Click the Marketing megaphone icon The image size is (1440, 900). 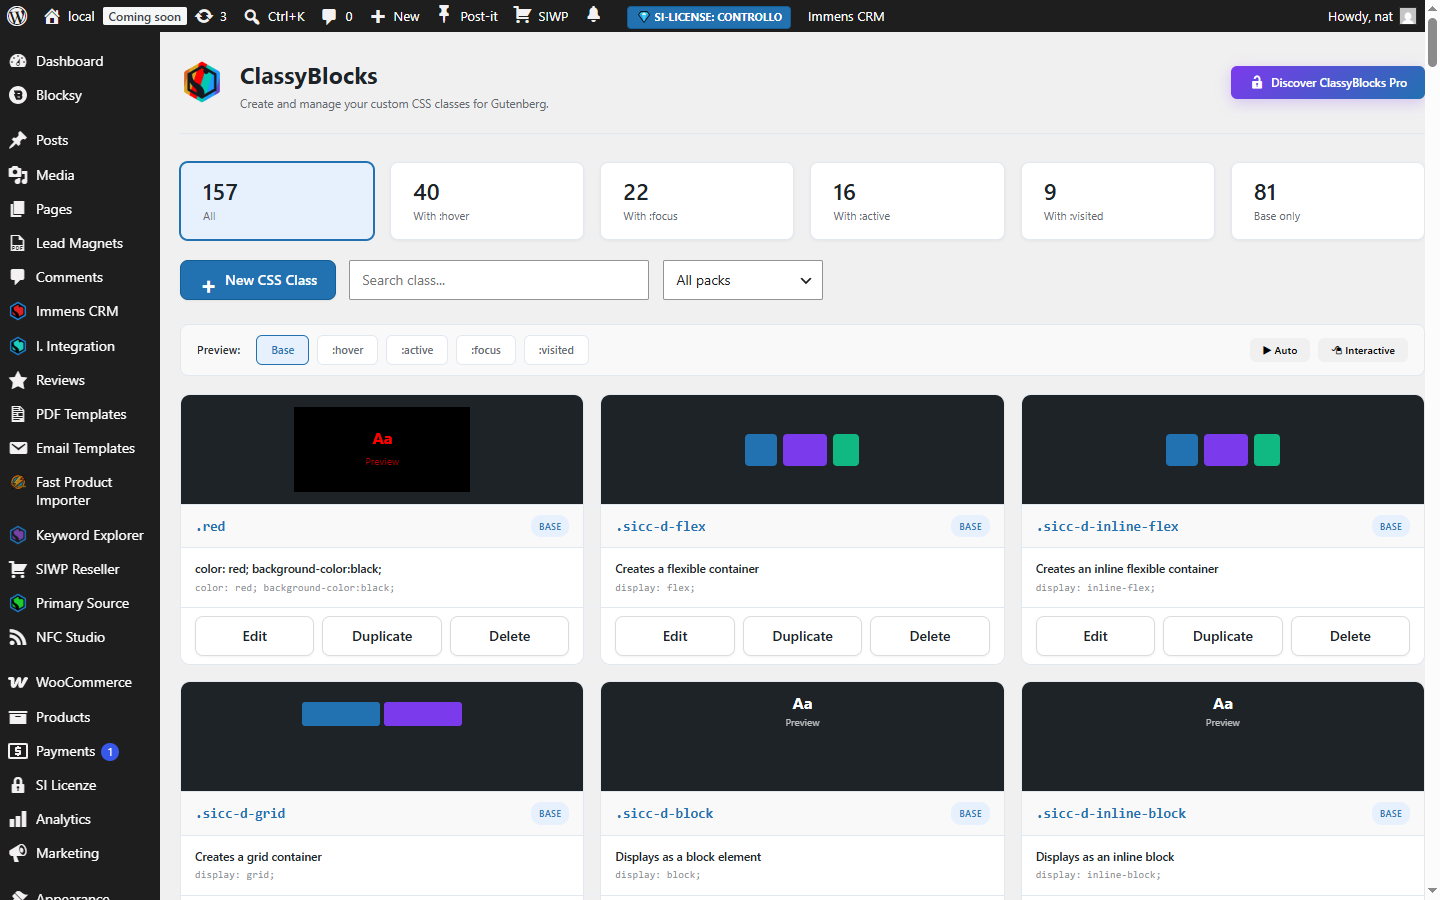click(18, 853)
